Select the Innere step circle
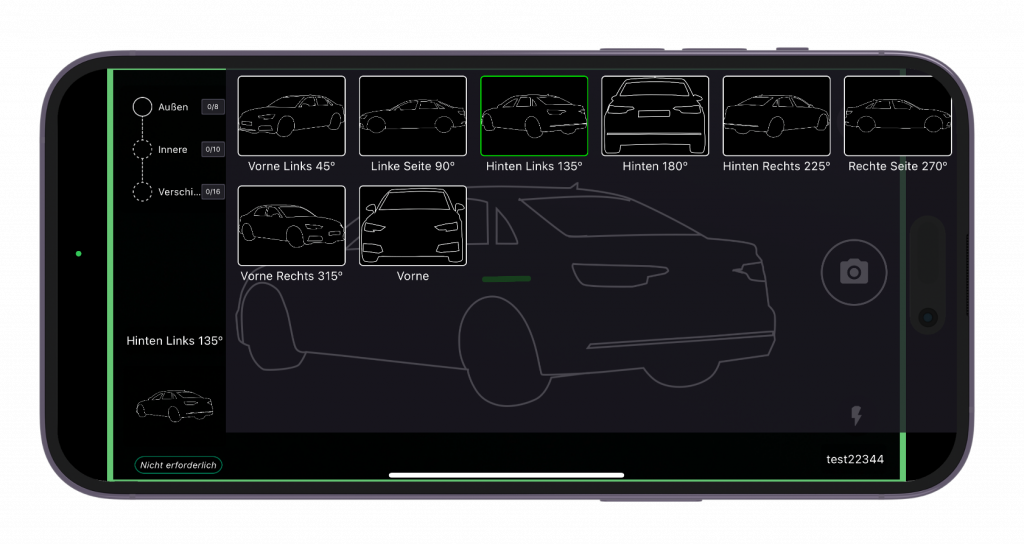Image resolution: width=1024 pixels, height=544 pixels. [x=143, y=149]
